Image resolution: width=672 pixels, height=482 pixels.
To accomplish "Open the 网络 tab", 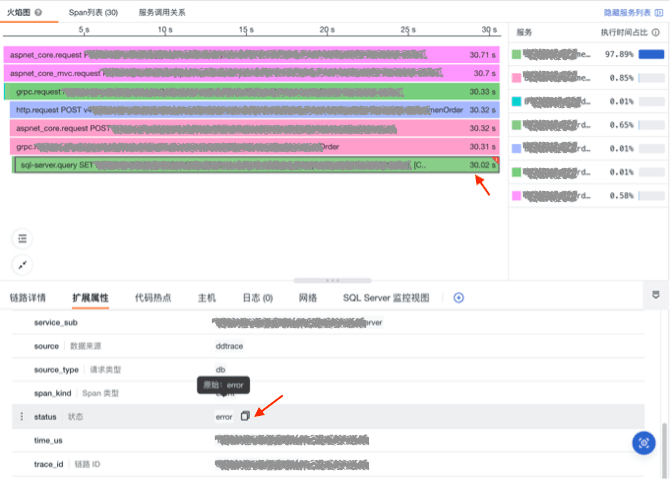I will (308, 298).
